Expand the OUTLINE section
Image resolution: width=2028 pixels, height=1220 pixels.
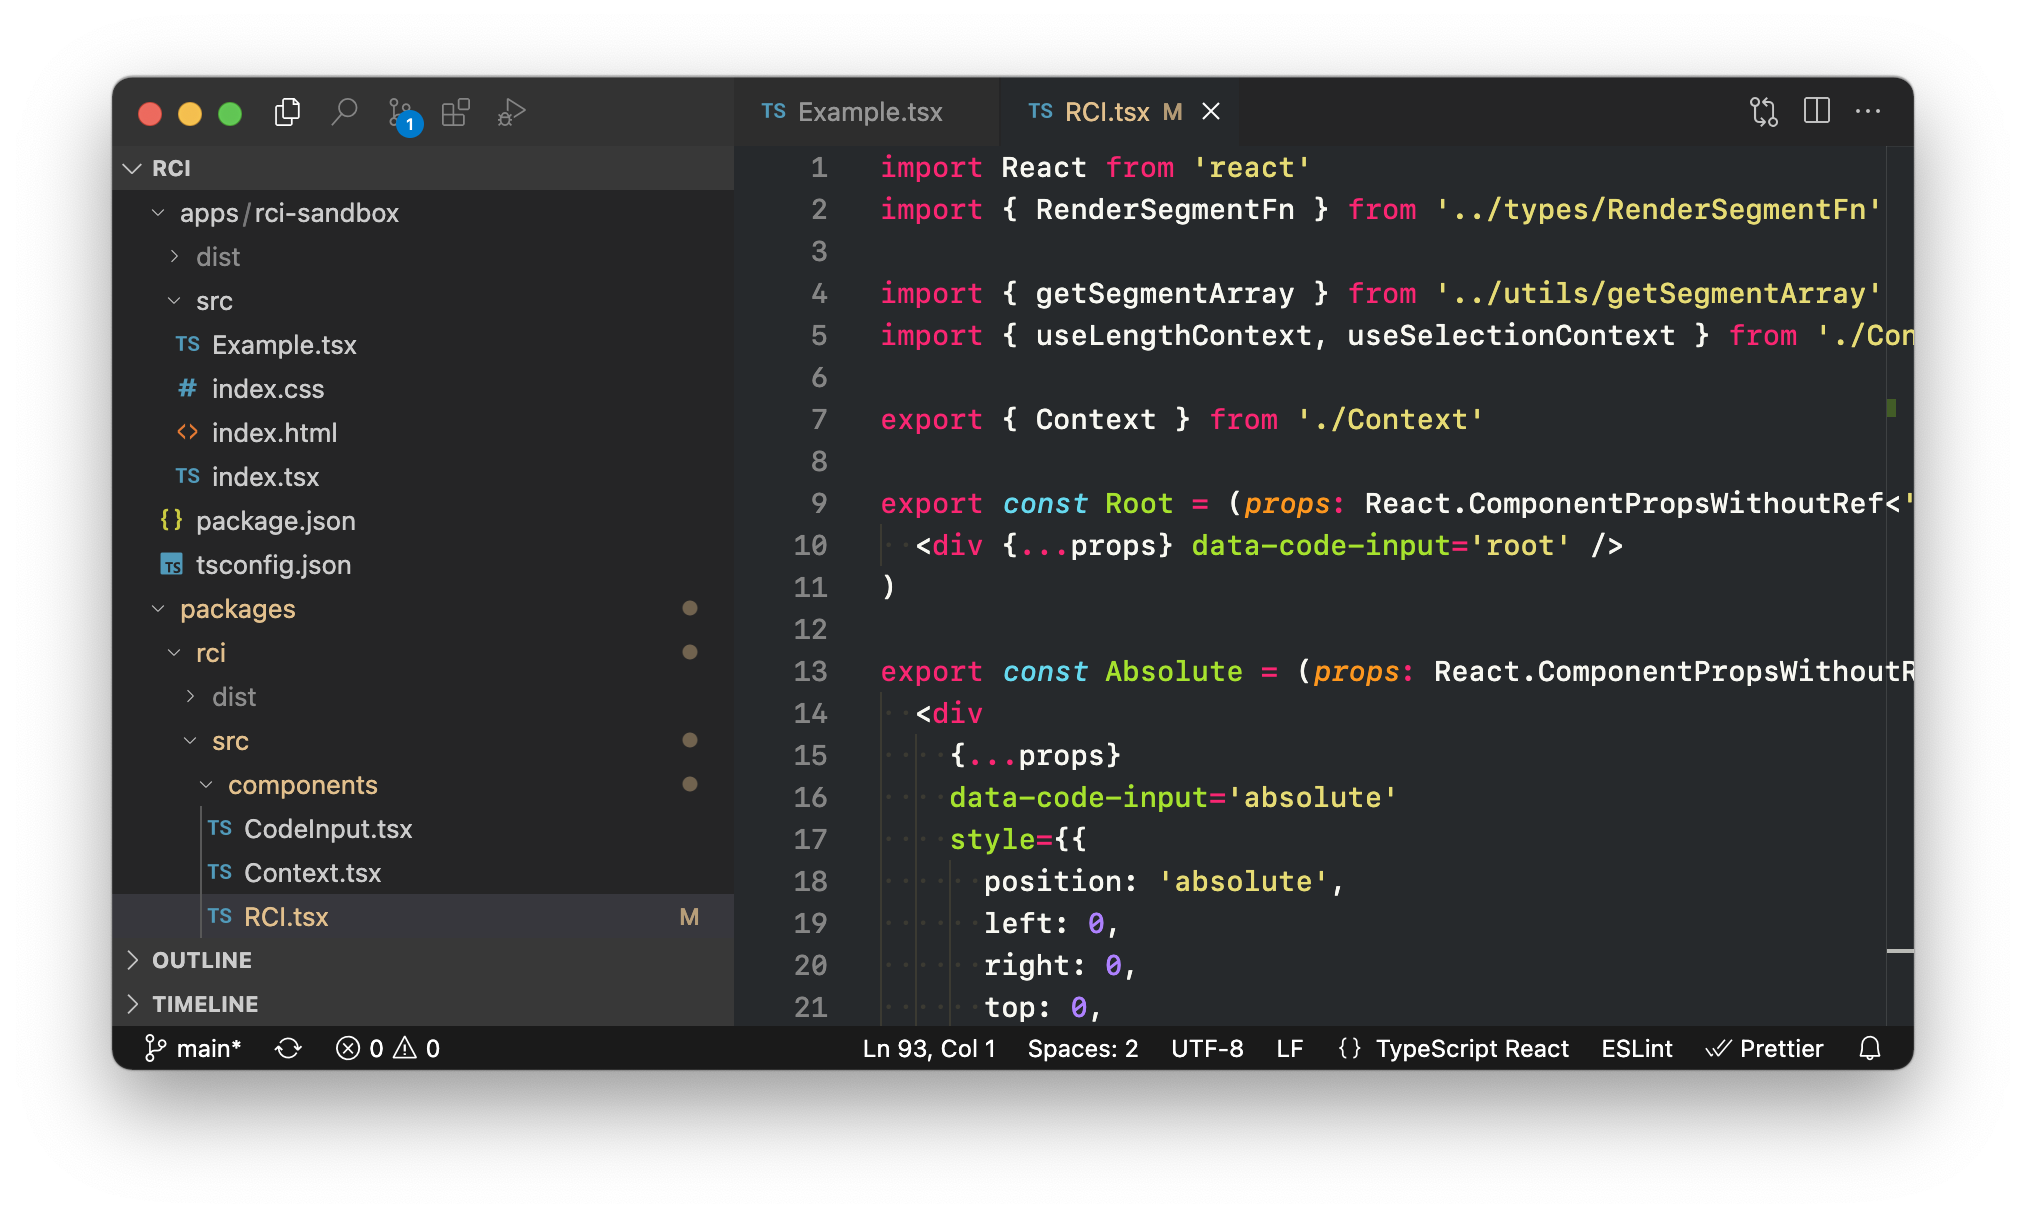click(201, 960)
